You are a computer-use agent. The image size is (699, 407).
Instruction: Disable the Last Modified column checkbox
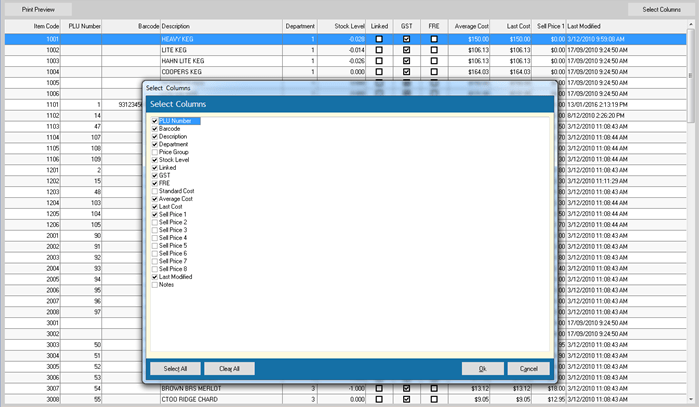click(154, 276)
